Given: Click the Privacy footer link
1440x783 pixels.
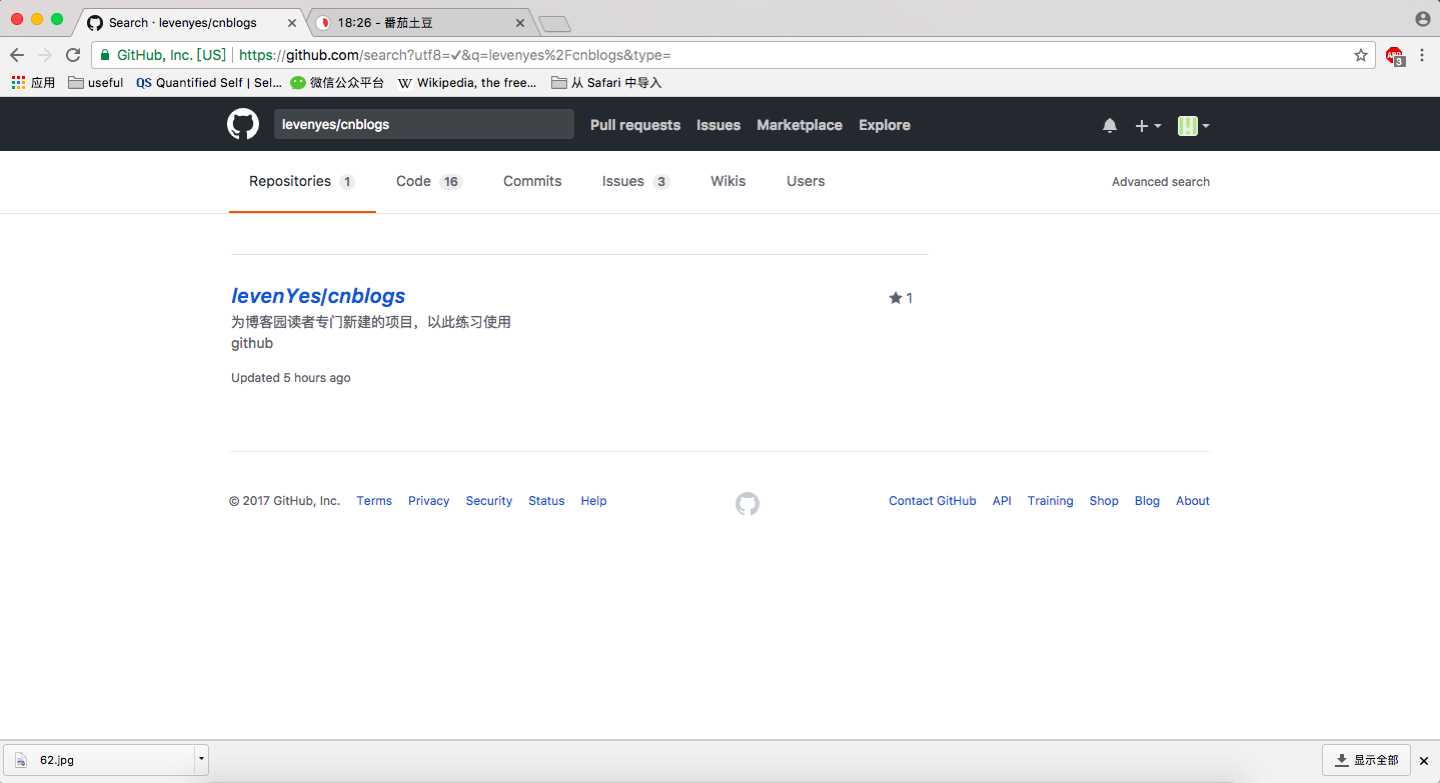Looking at the screenshot, I should pyautogui.click(x=429, y=501).
